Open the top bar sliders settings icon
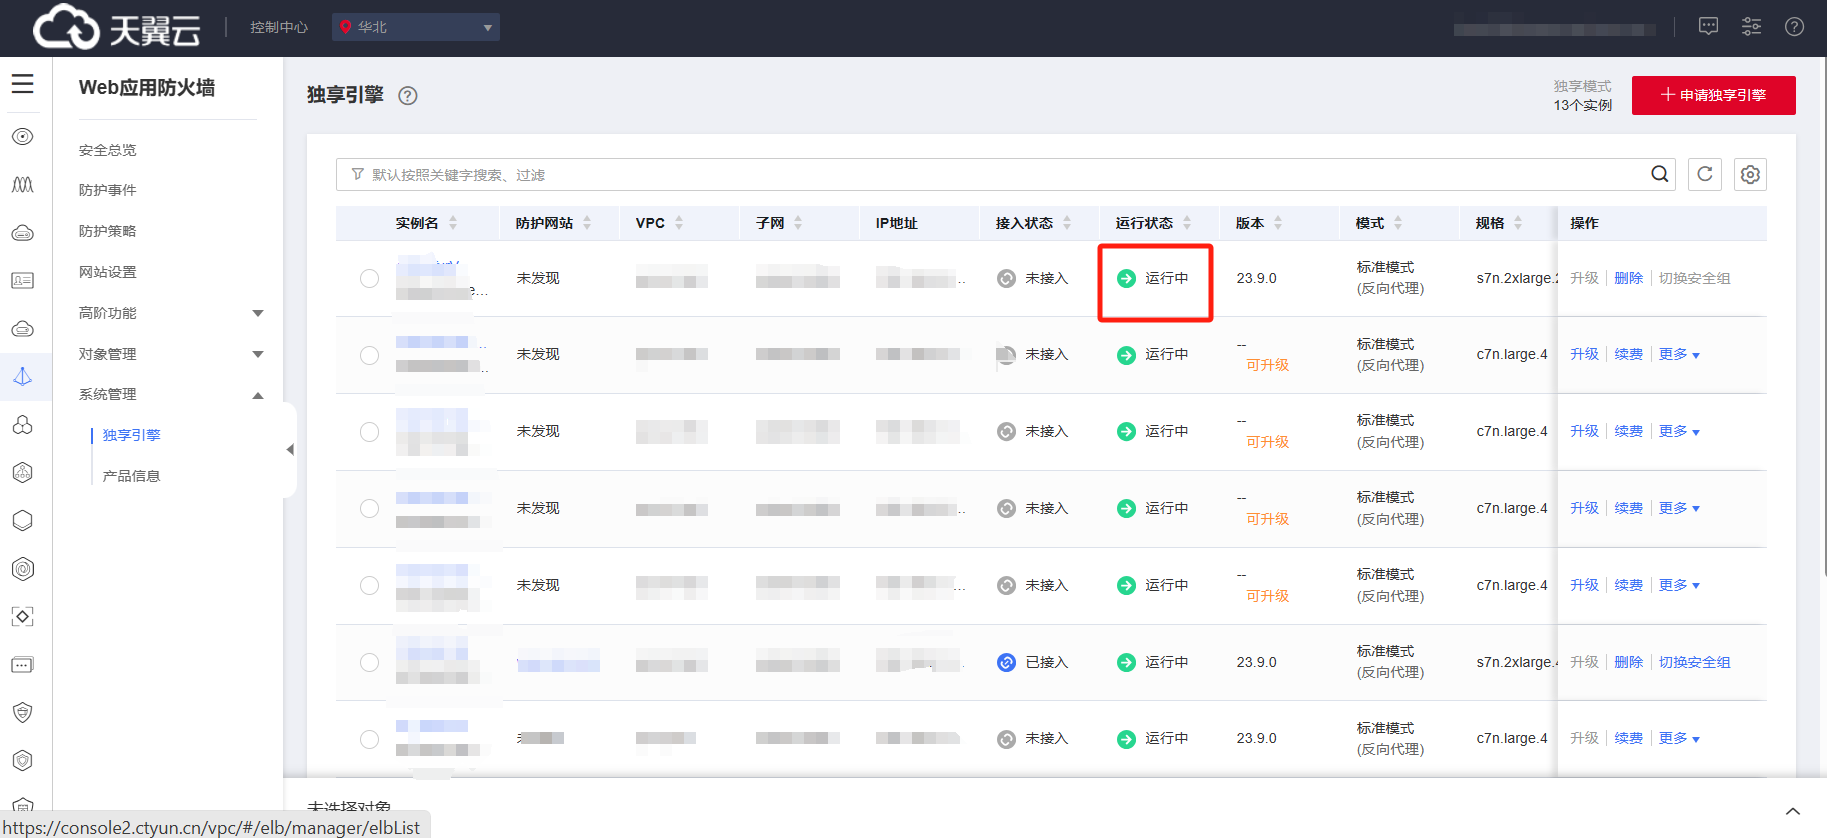 click(1751, 27)
